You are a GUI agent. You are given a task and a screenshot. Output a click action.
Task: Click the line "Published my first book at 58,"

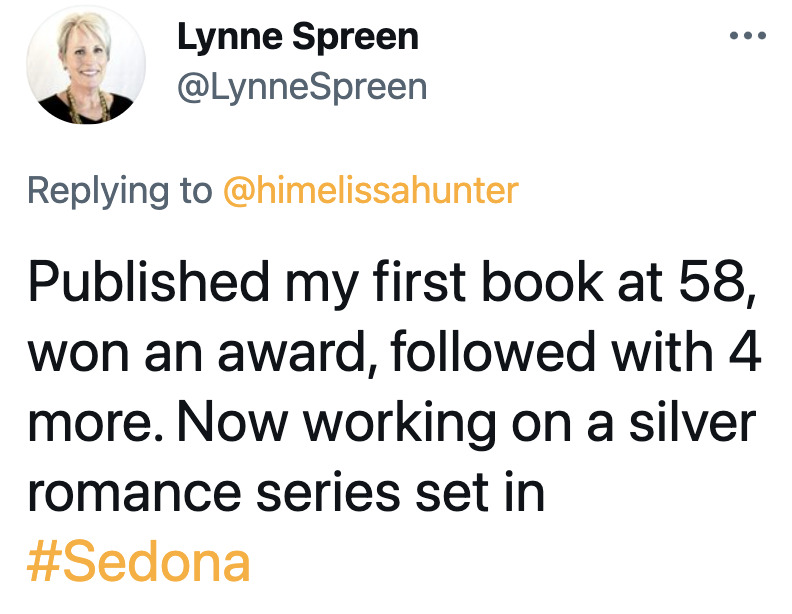pos(392,284)
